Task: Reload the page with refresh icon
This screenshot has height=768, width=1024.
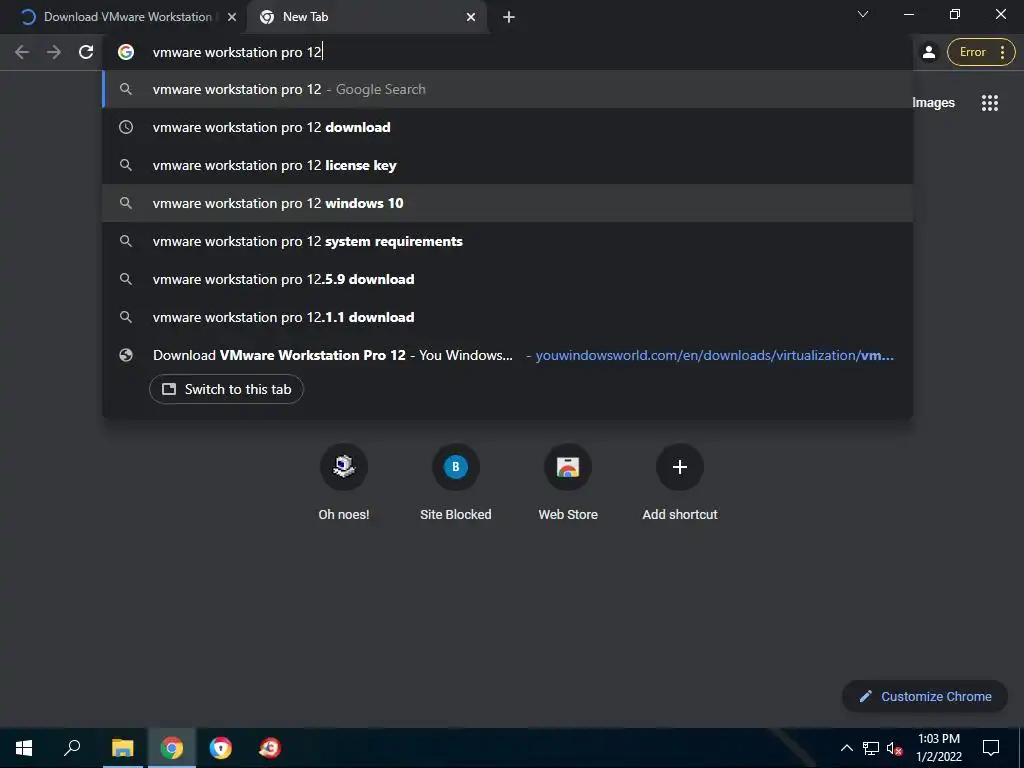Action: (86, 52)
